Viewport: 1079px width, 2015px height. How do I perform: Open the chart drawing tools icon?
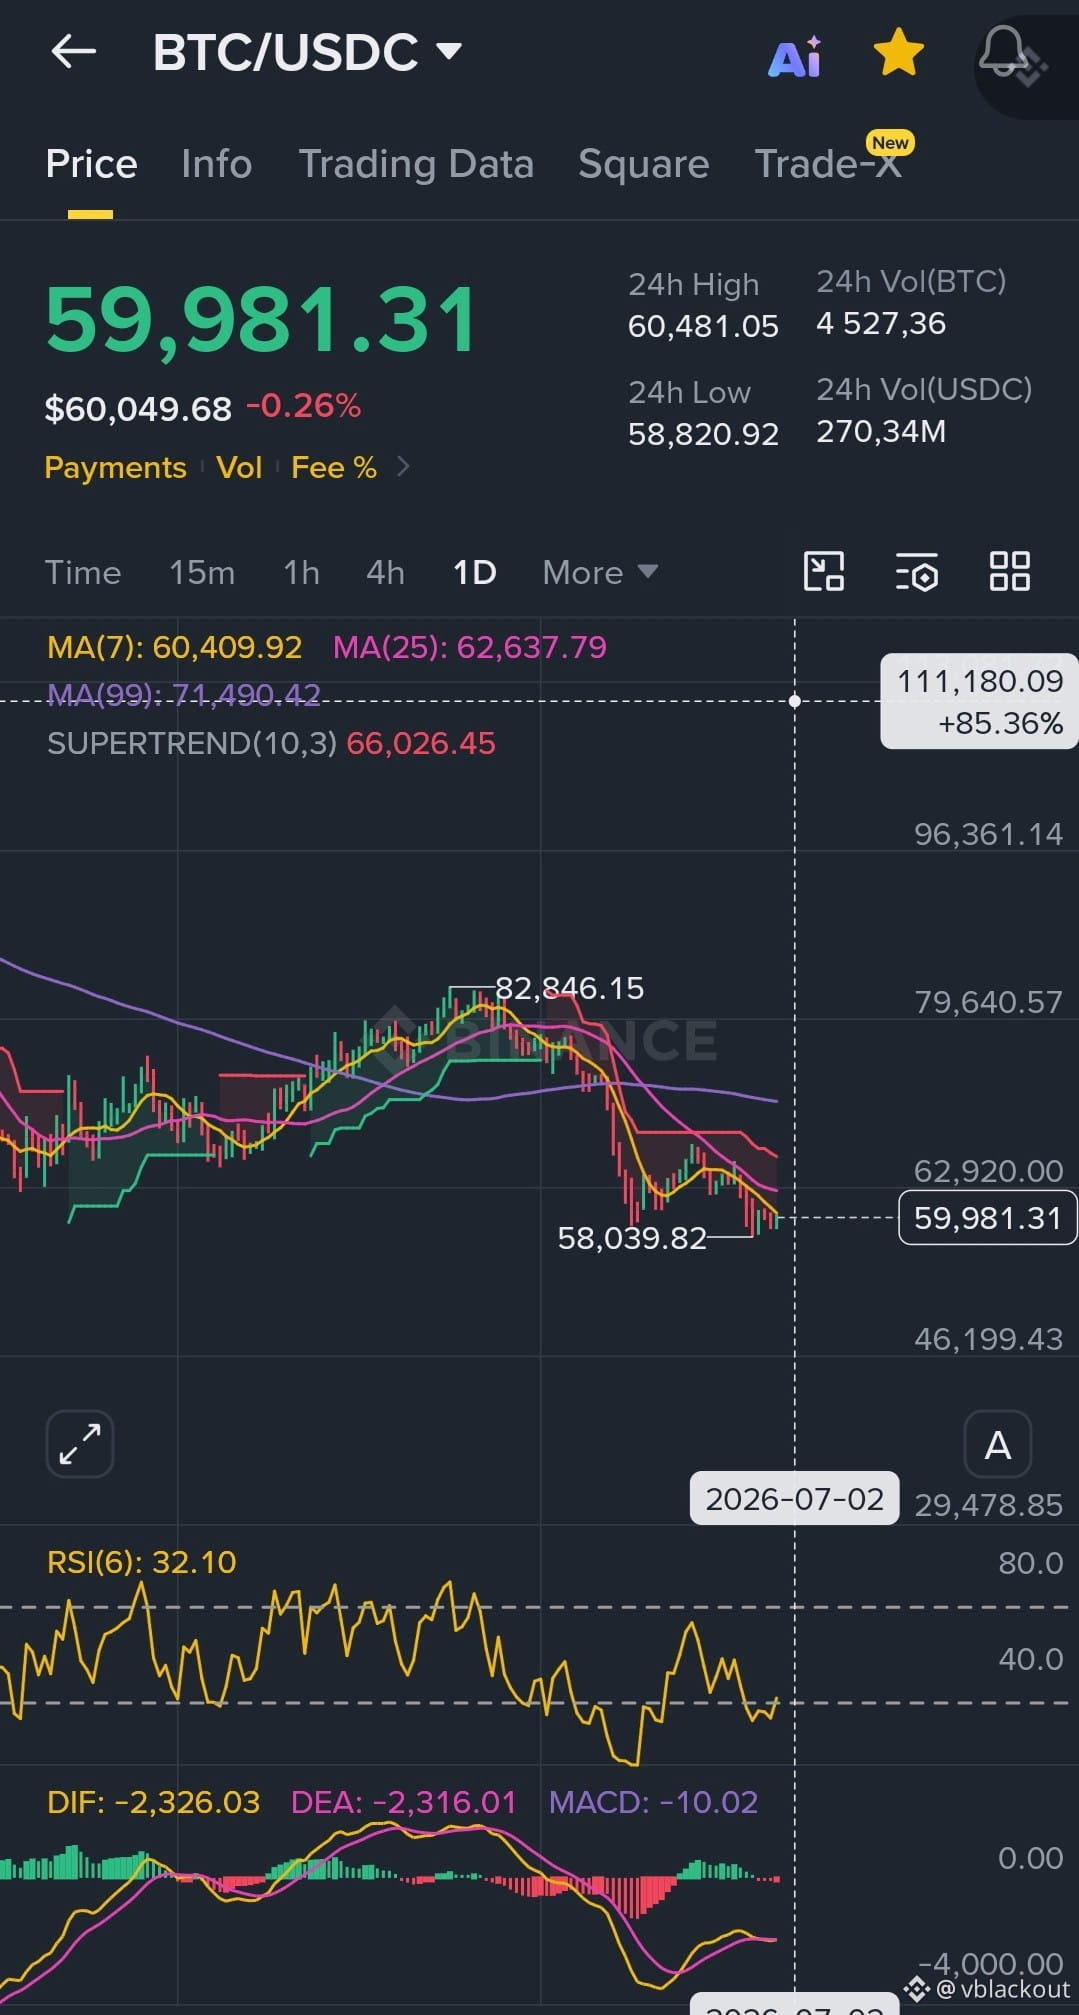(x=824, y=572)
